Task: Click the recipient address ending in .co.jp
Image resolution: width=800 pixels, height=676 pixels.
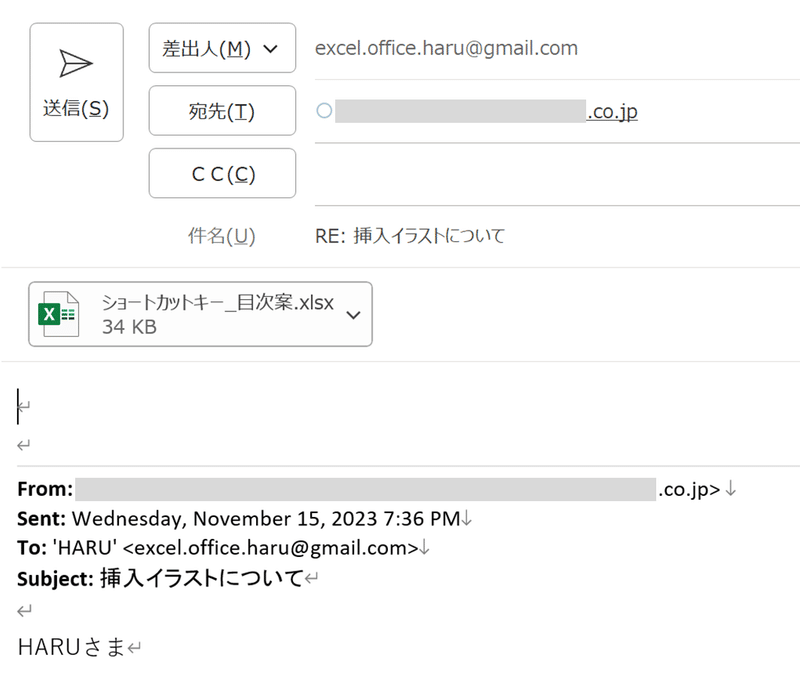Action: tap(611, 111)
